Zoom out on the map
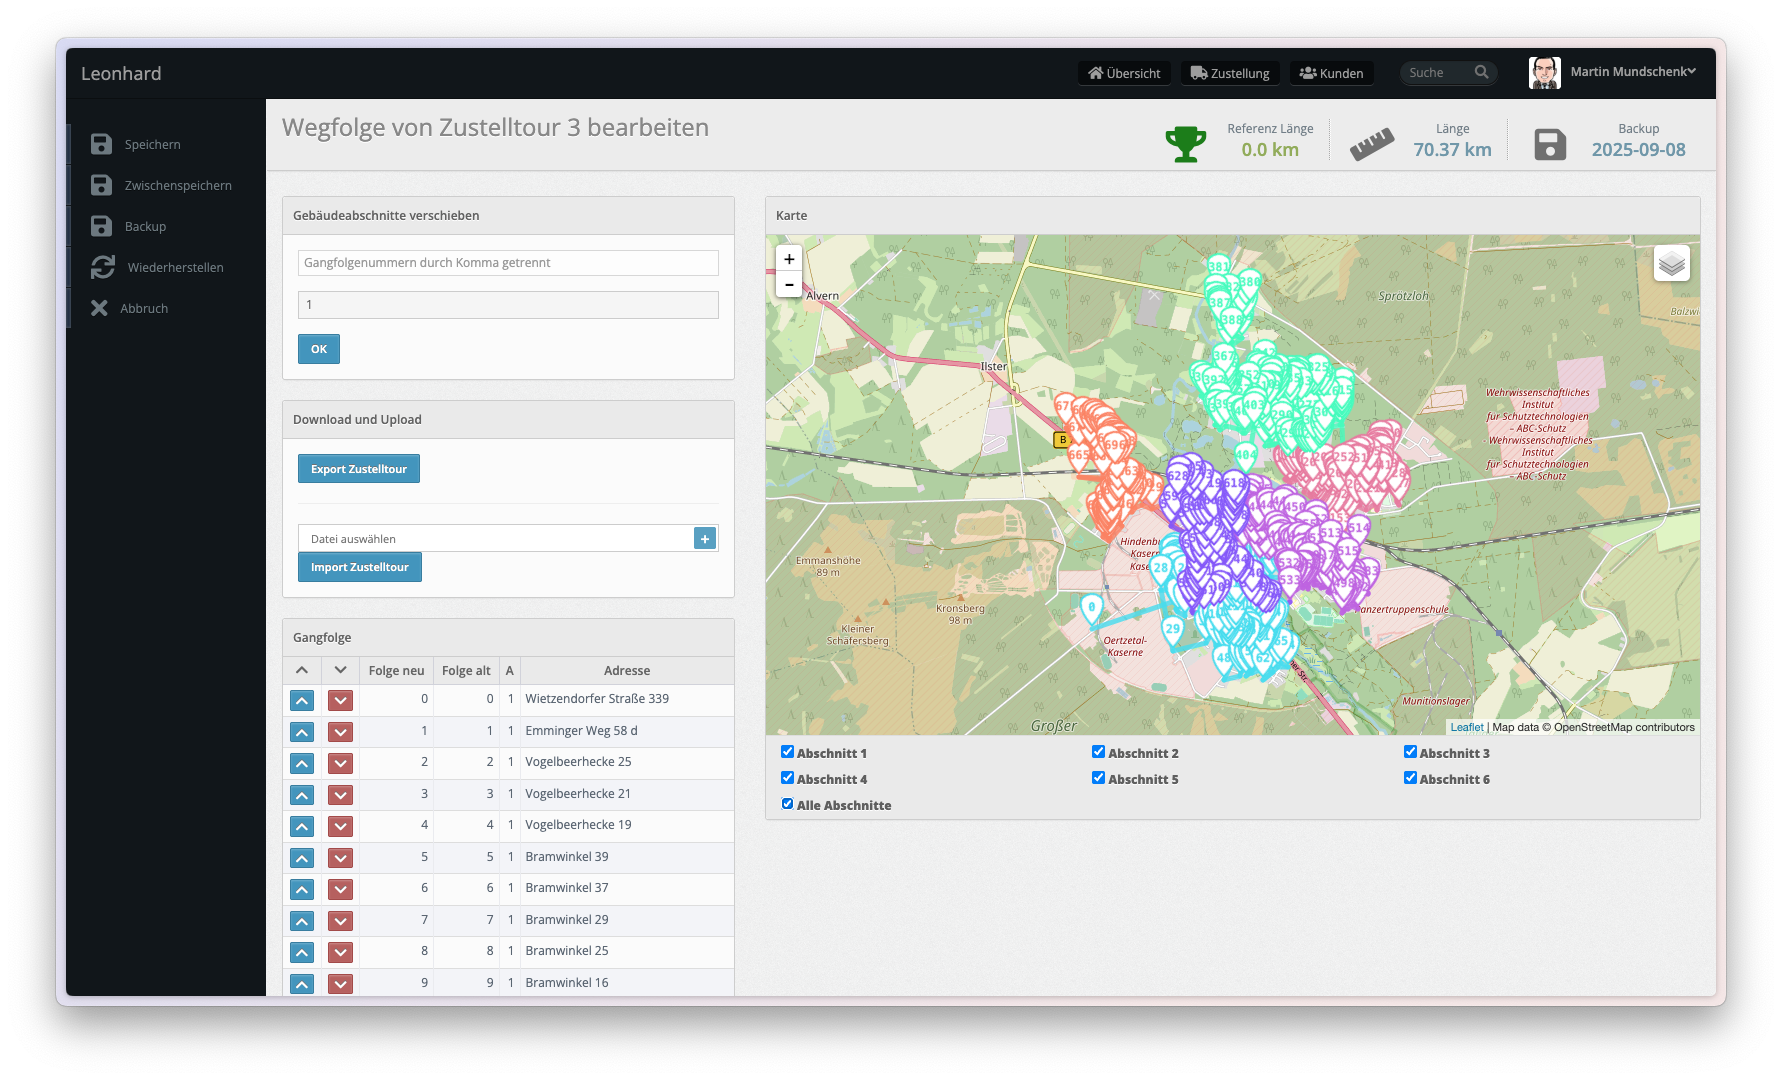 (789, 285)
